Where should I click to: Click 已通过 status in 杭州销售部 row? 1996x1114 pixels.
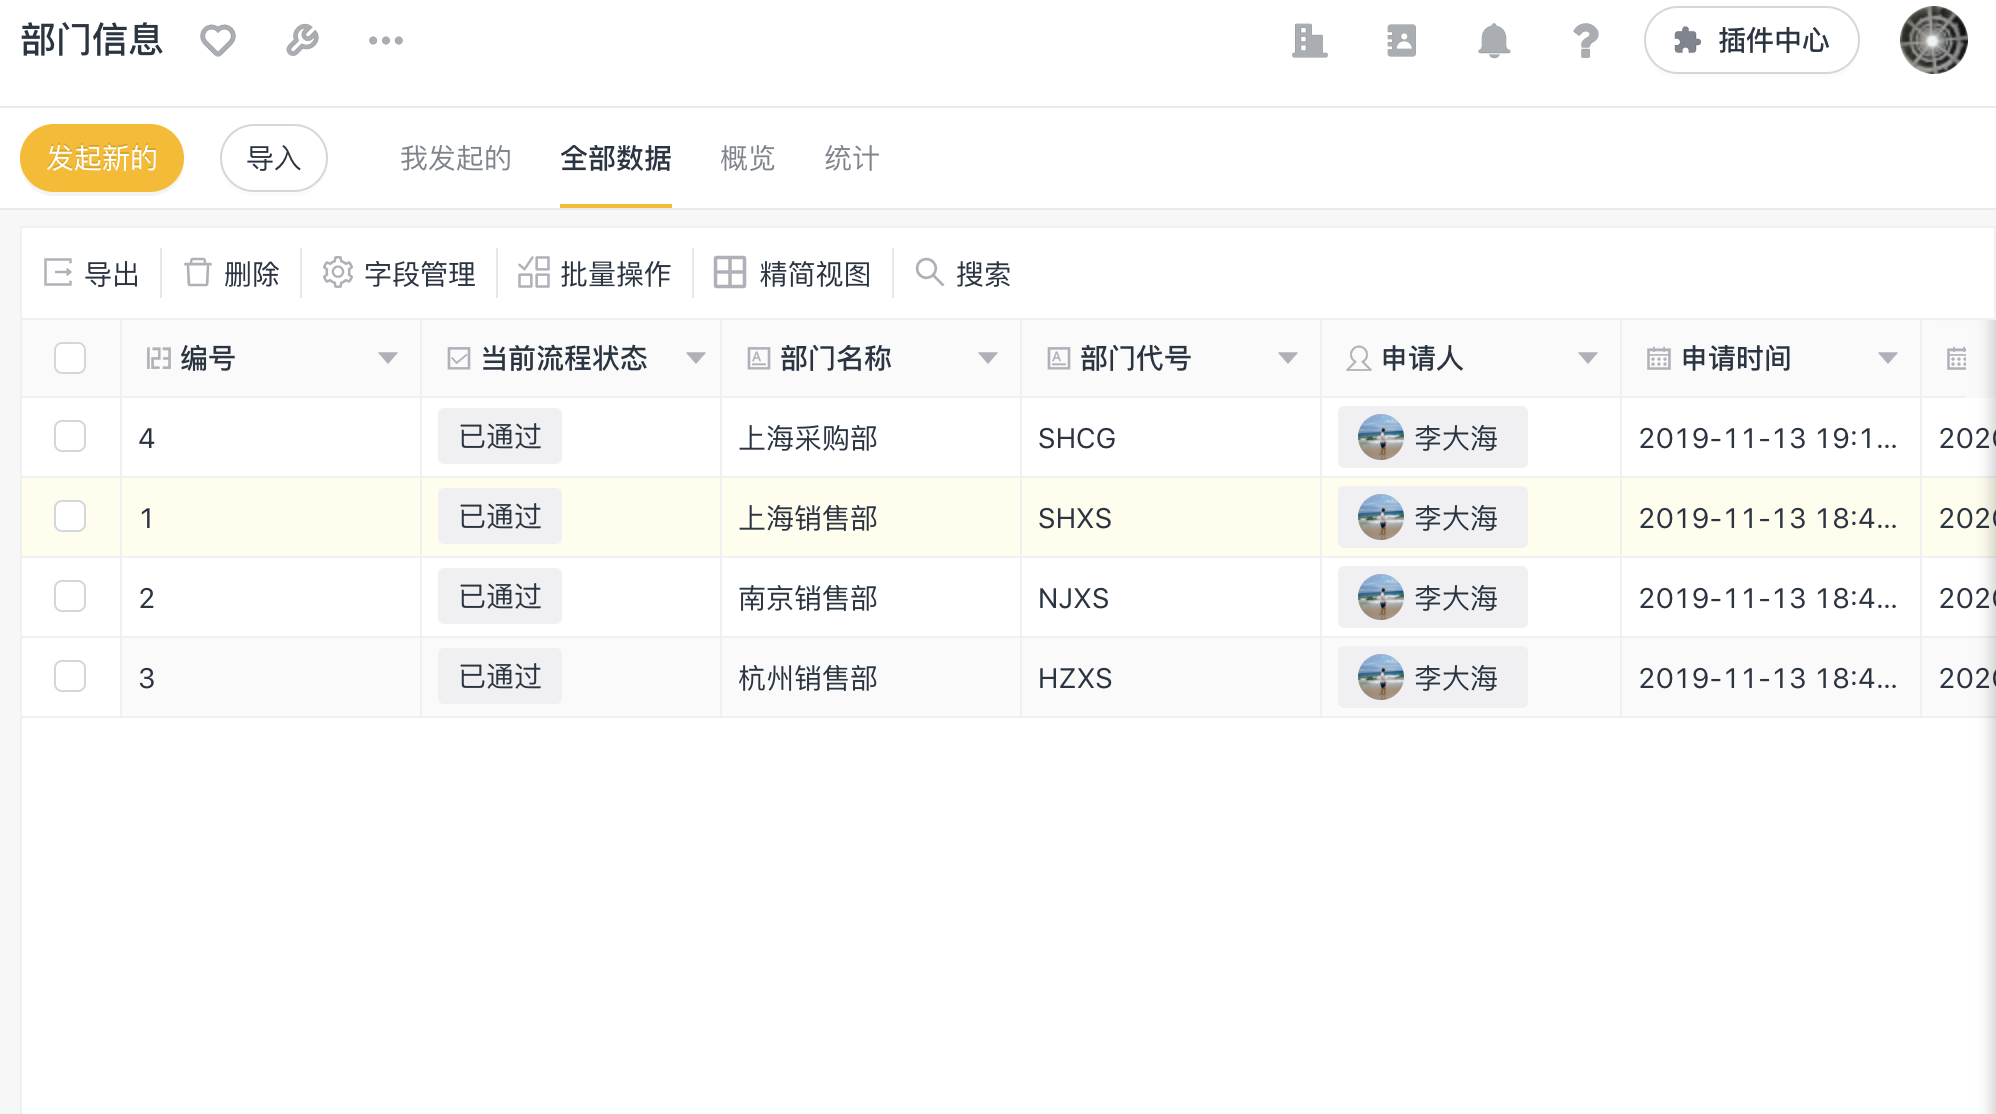click(x=500, y=676)
